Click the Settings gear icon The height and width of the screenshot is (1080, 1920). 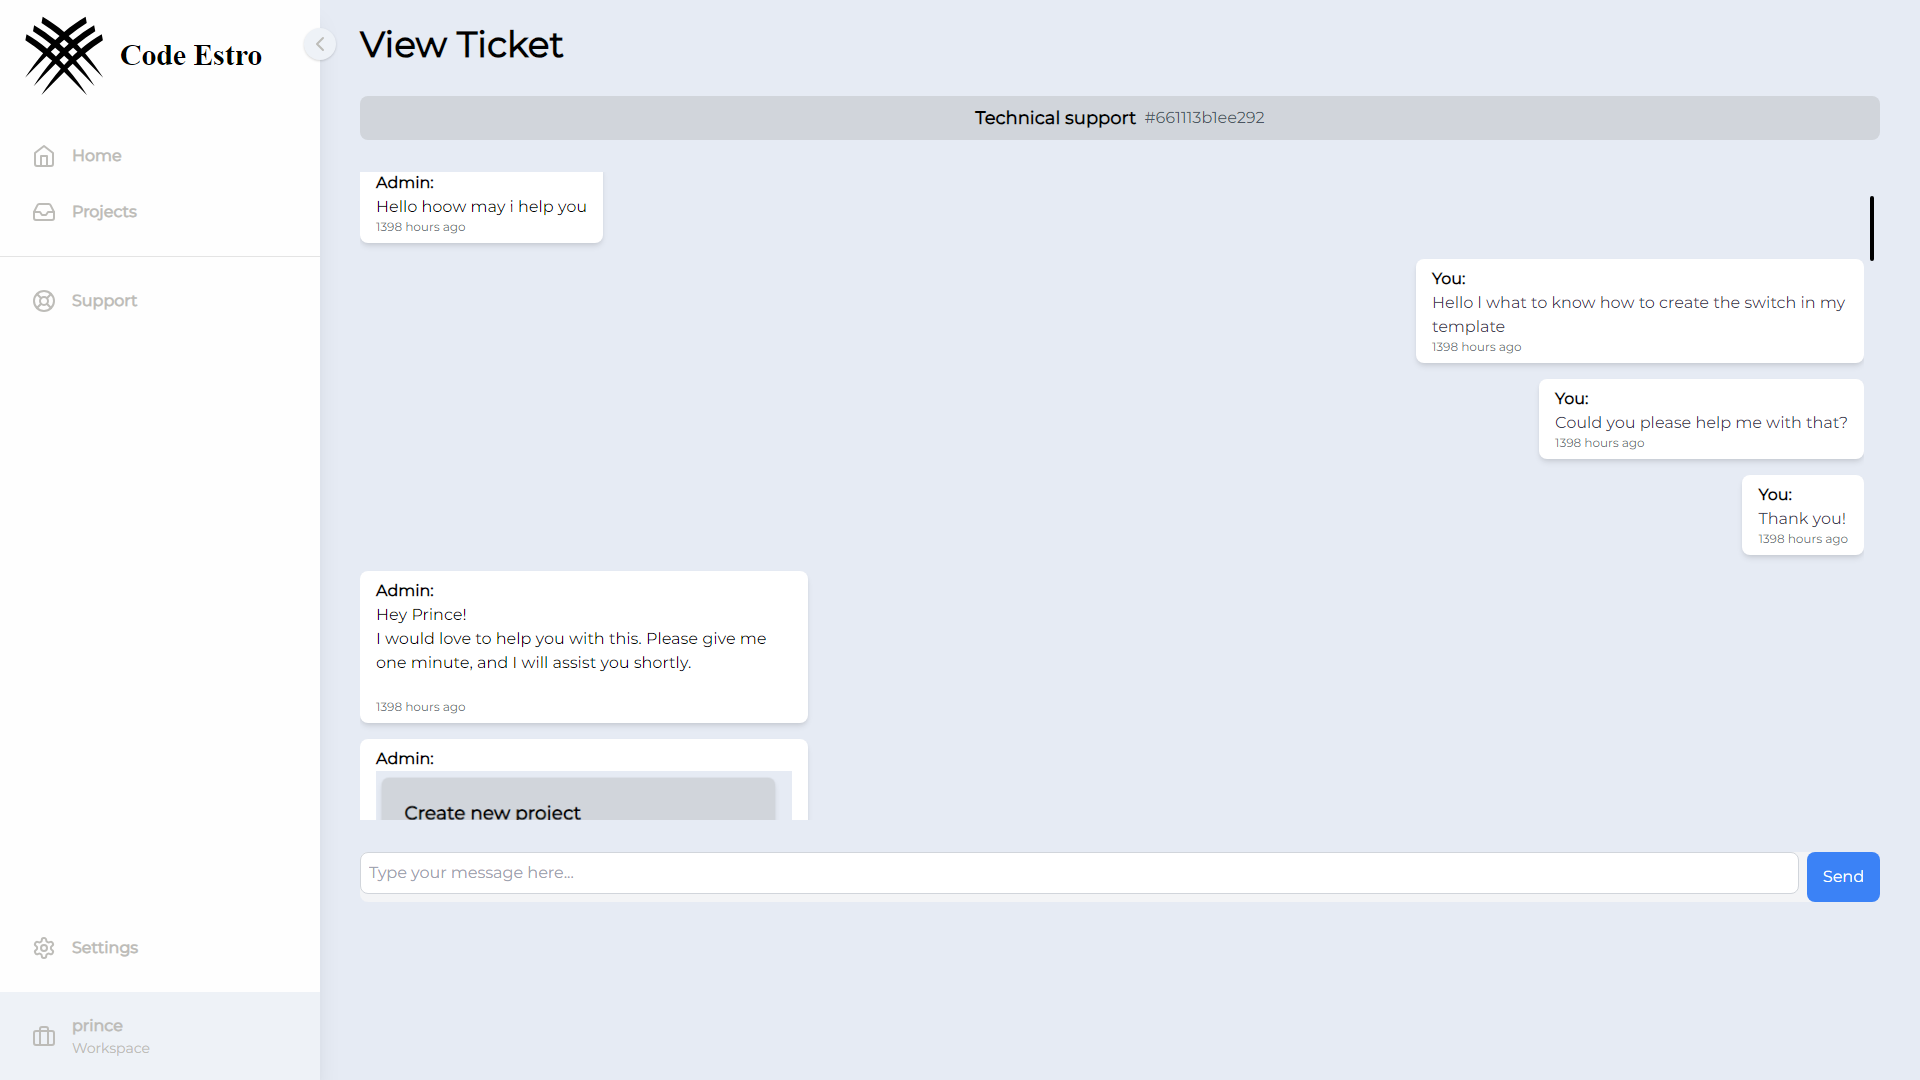click(44, 947)
